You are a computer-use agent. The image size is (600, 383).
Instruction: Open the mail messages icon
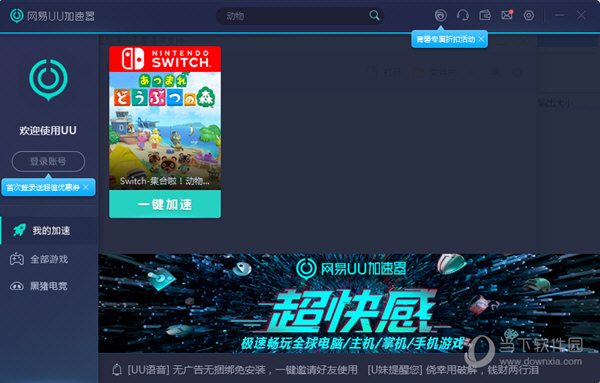point(507,15)
